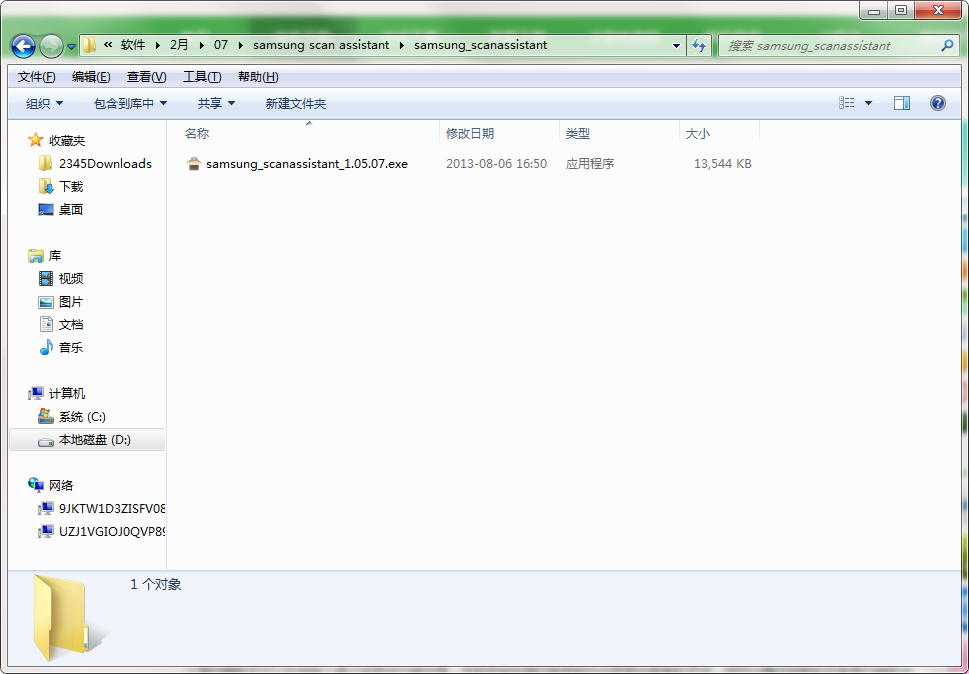
Task: Navigate to the 07 breadcrumb folder
Action: click(221, 45)
